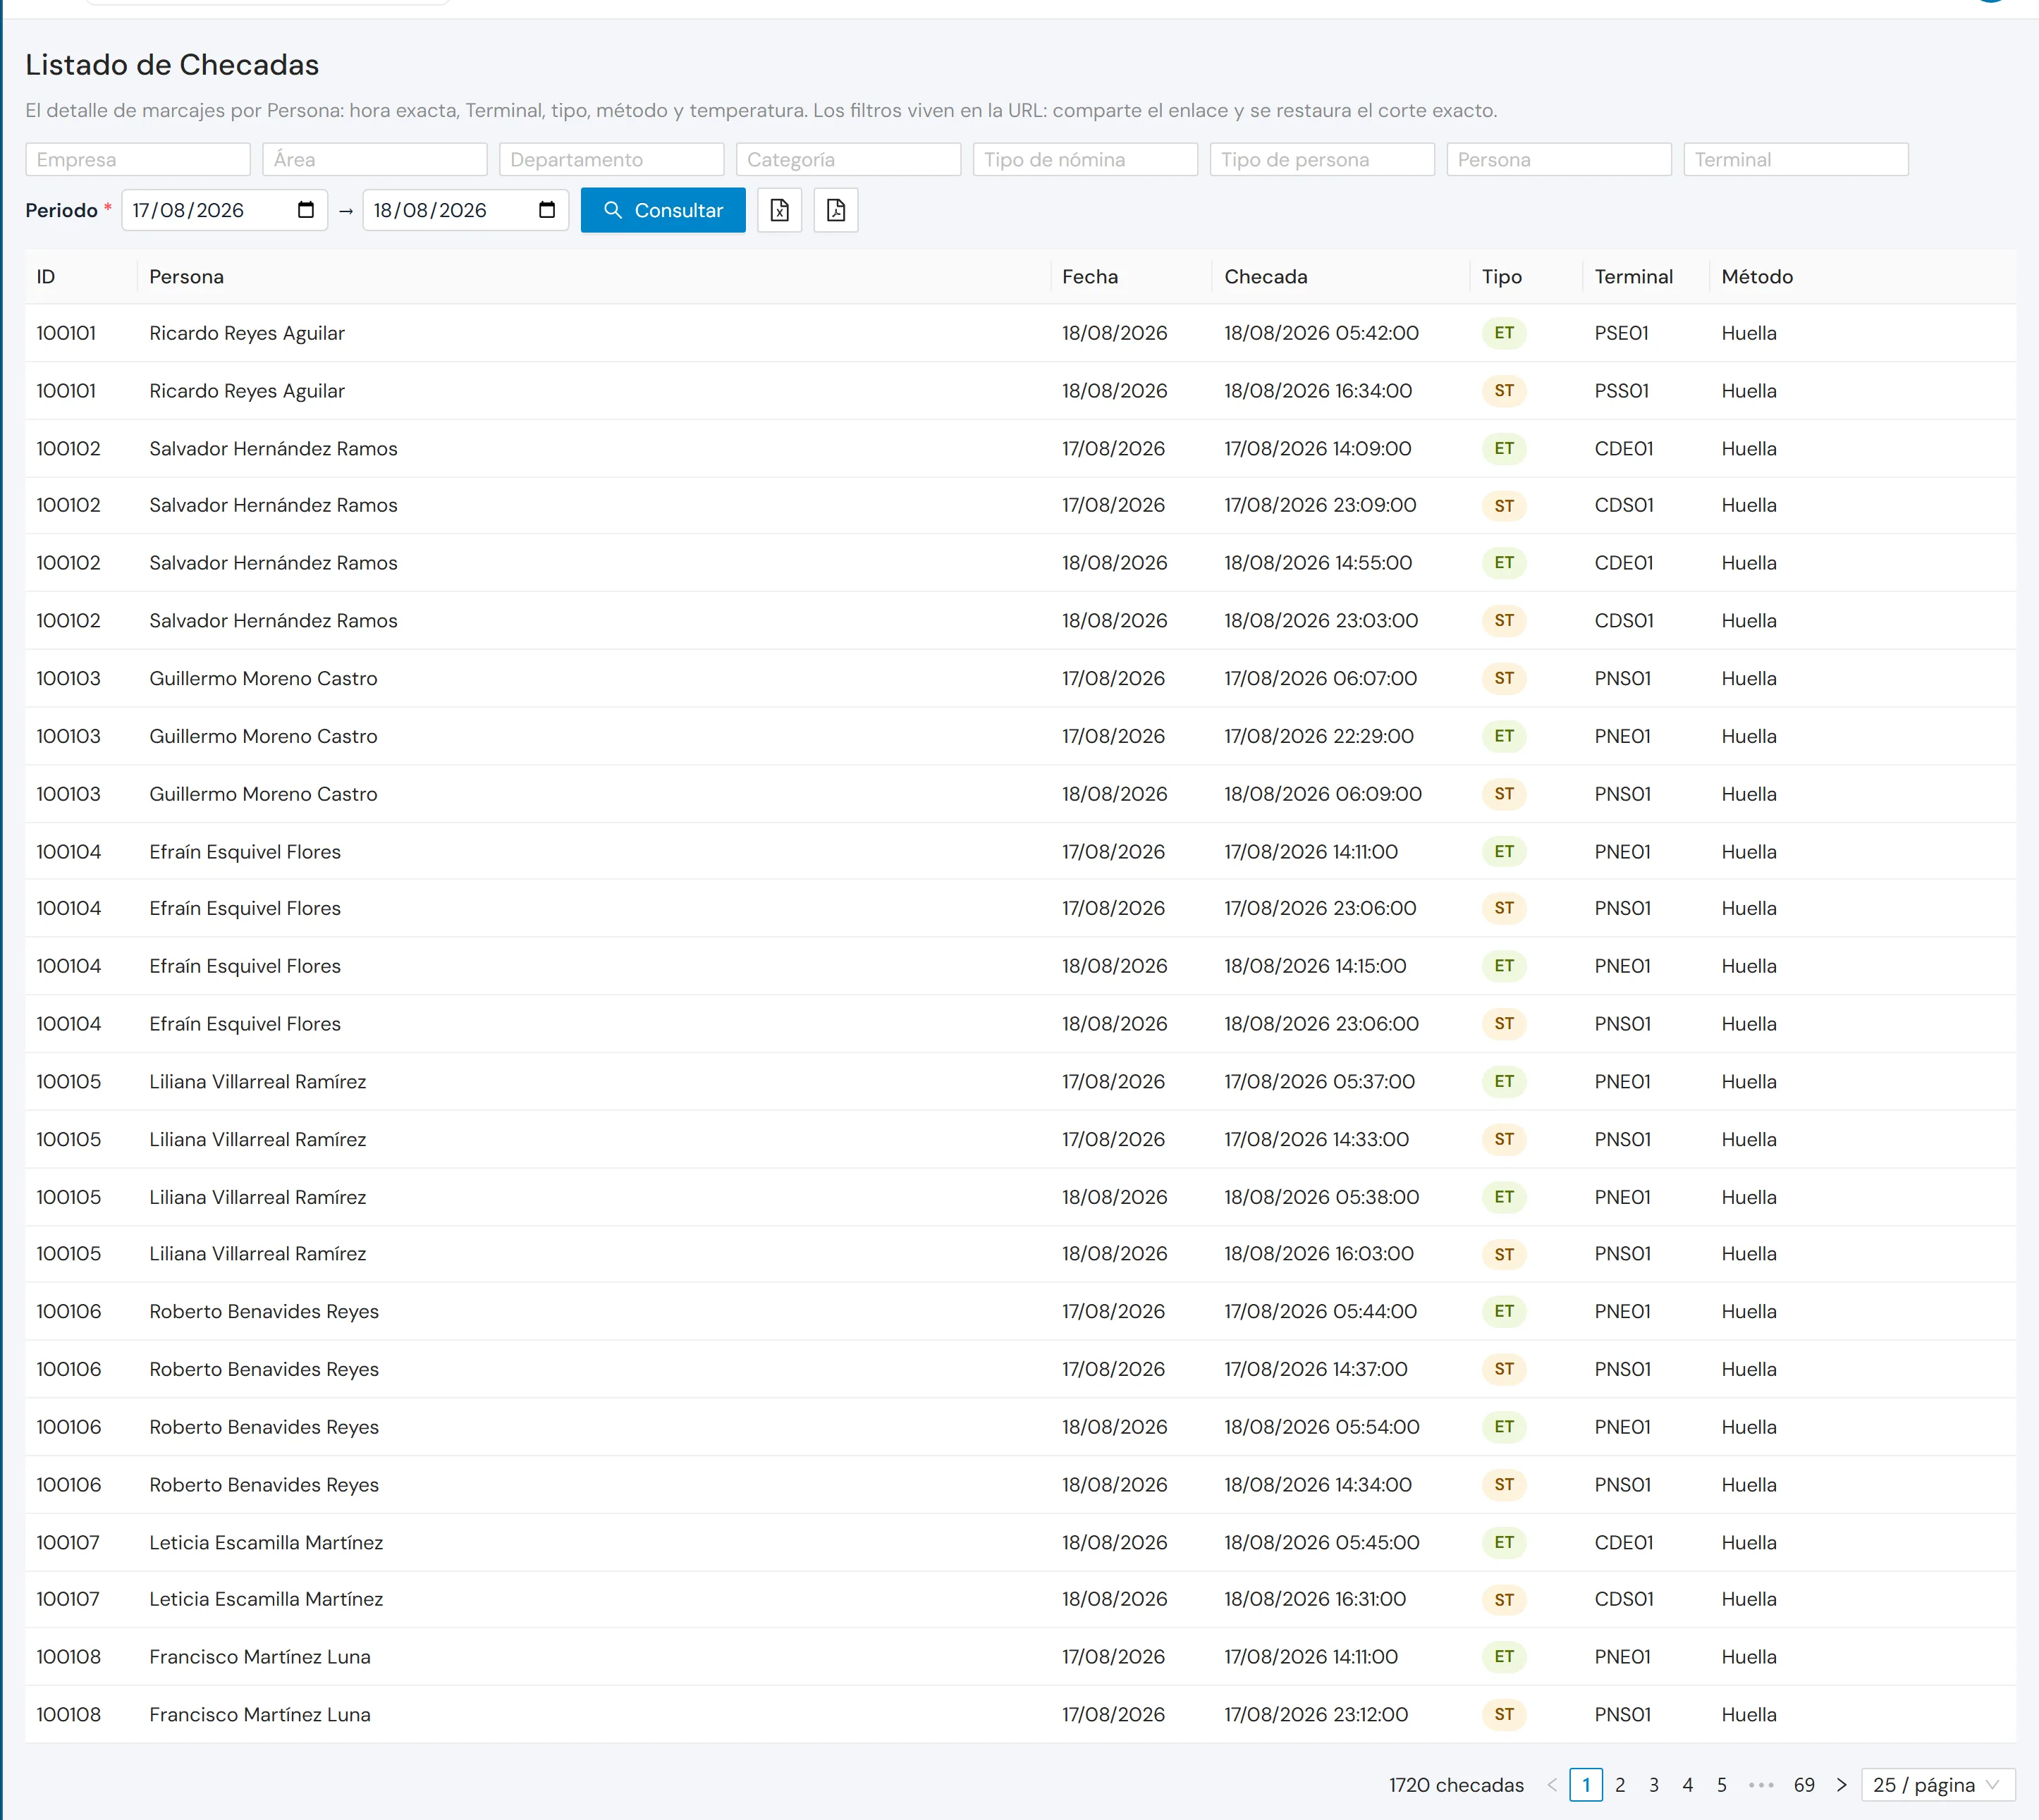Go to page 2 of results
The width and height of the screenshot is (2039, 1820).
point(1620,1785)
